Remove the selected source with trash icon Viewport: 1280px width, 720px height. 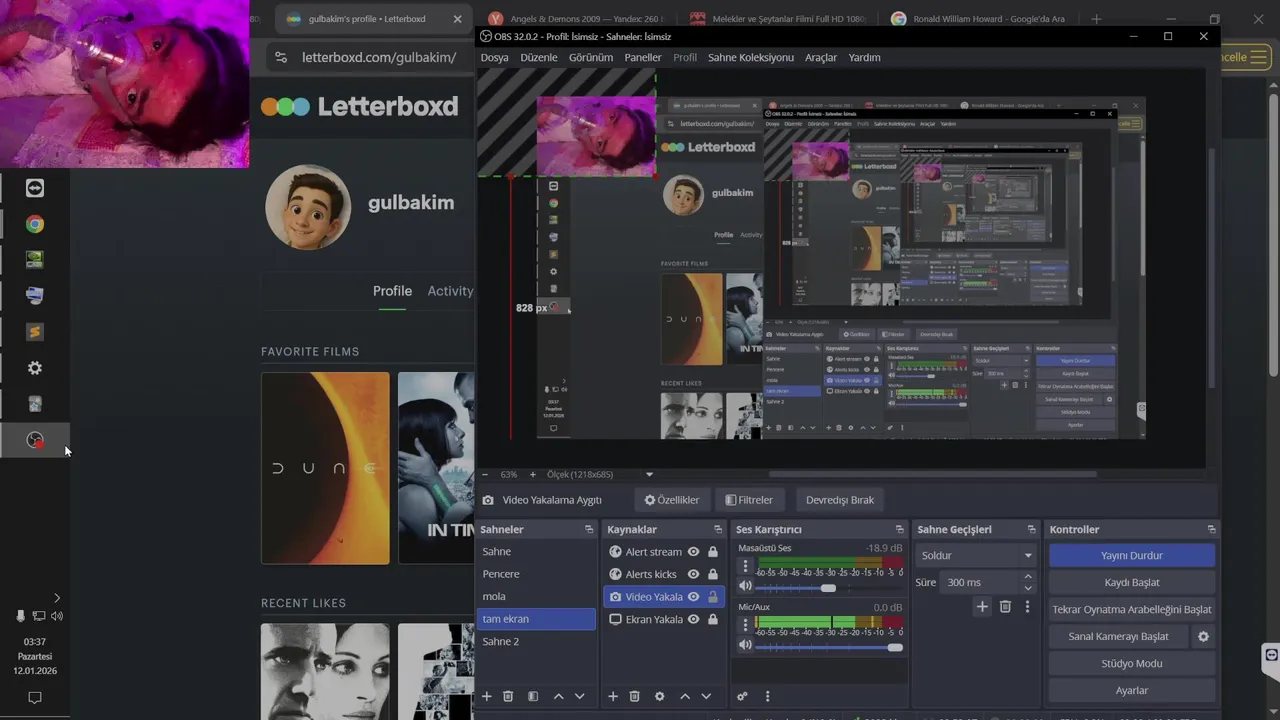(x=634, y=696)
